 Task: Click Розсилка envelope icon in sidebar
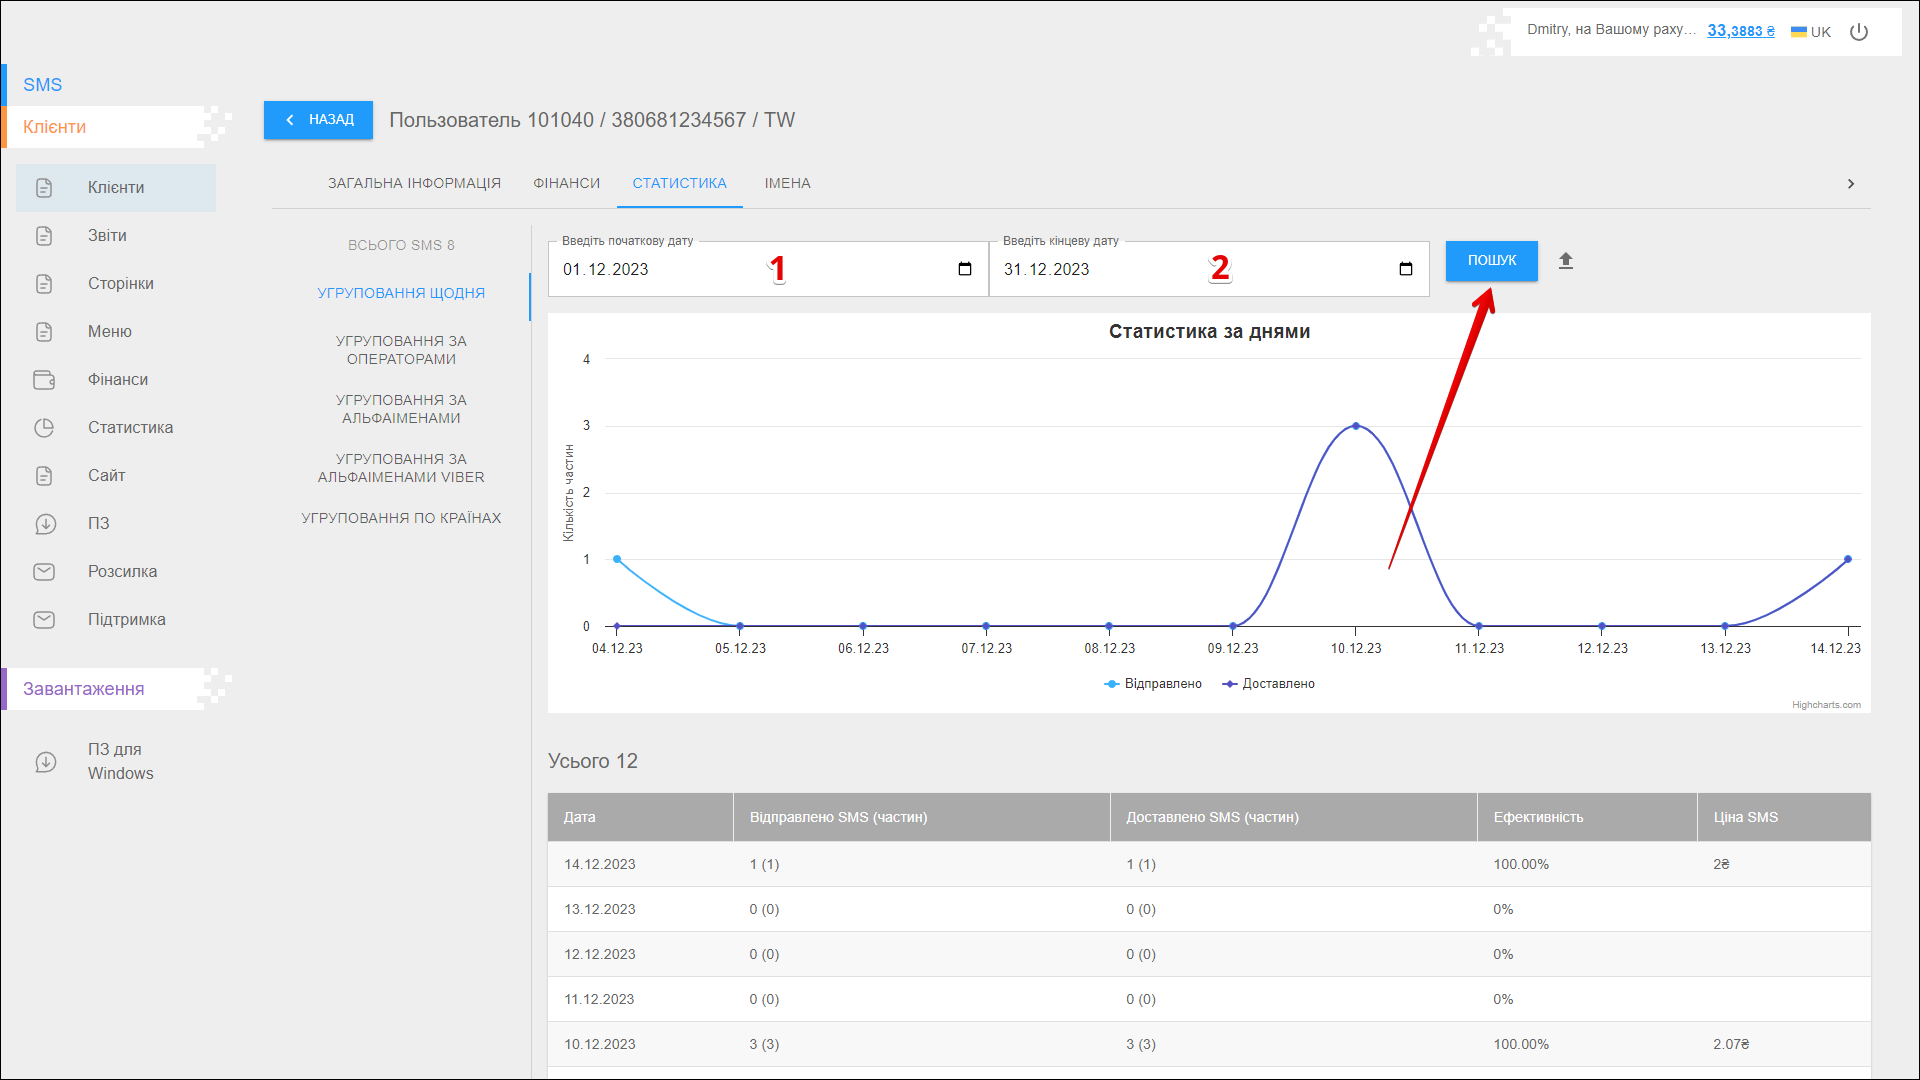tap(44, 572)
